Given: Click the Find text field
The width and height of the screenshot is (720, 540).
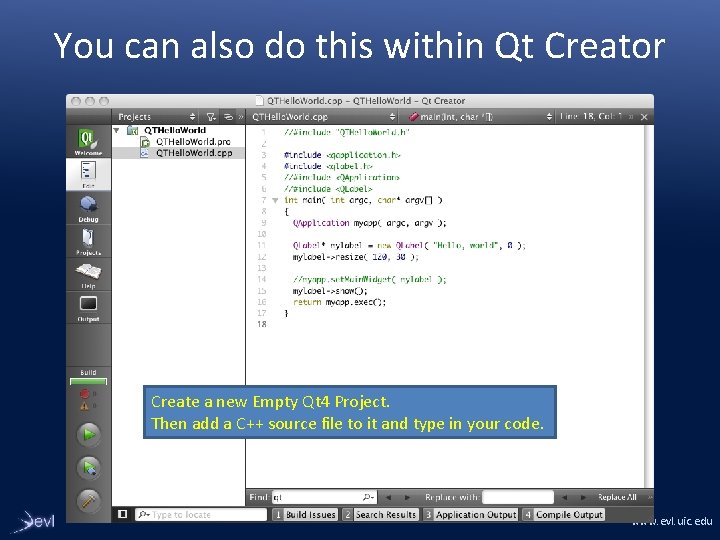Looking at the screenshot, I should tap(324, 497).
